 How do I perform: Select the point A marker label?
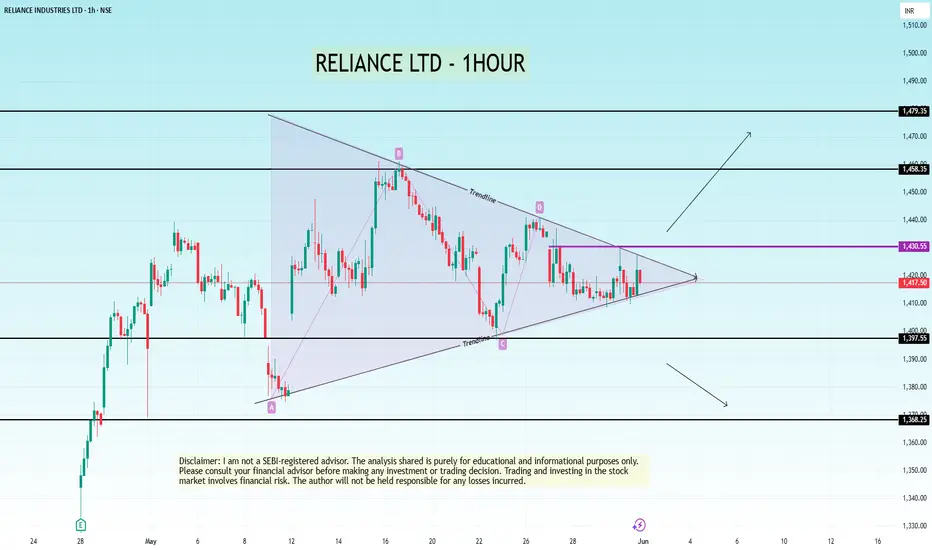272,407
